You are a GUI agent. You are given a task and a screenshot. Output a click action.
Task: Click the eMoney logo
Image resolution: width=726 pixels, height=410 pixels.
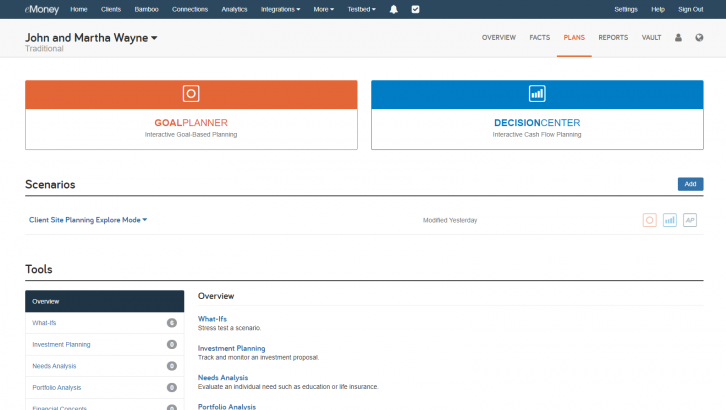[x=42, y=9]
